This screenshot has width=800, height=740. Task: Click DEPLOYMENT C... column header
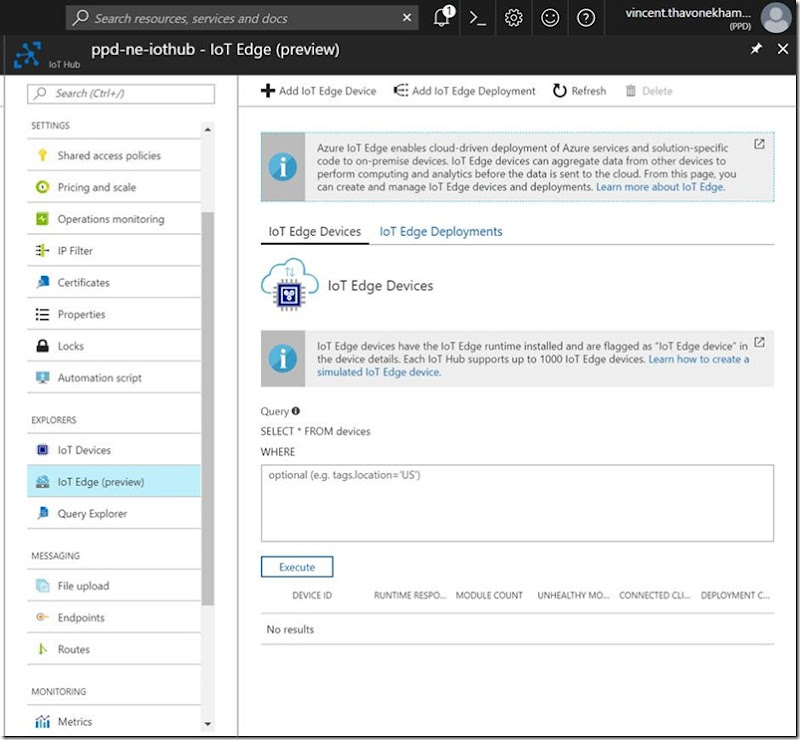(x=735, y=596)
